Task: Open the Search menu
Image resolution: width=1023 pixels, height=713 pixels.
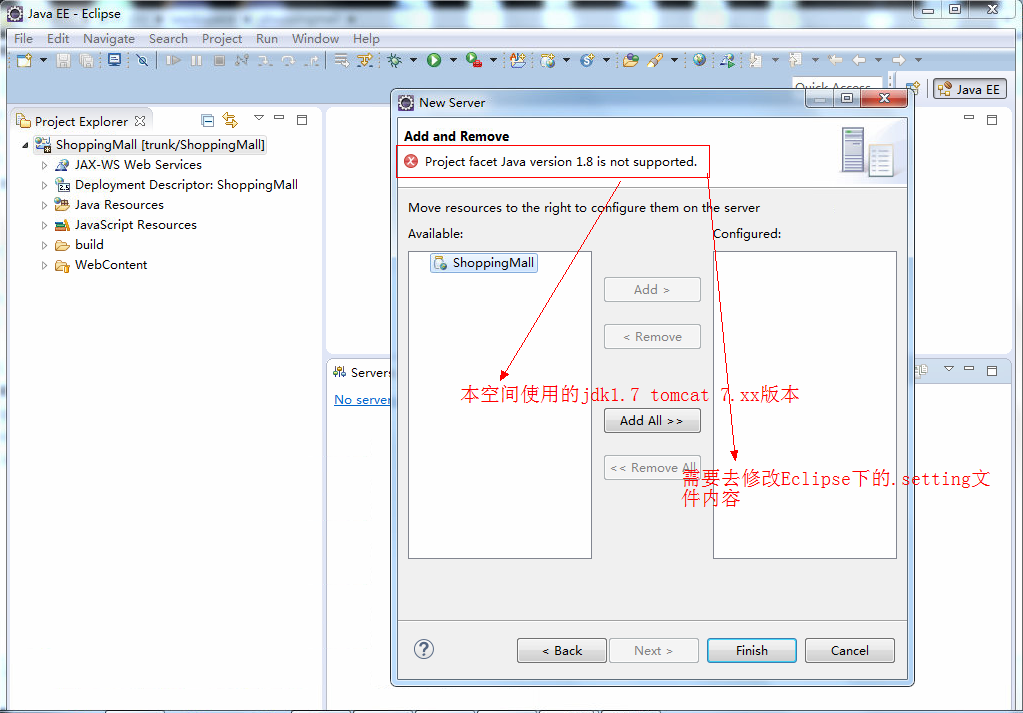Action: [168, 38]
